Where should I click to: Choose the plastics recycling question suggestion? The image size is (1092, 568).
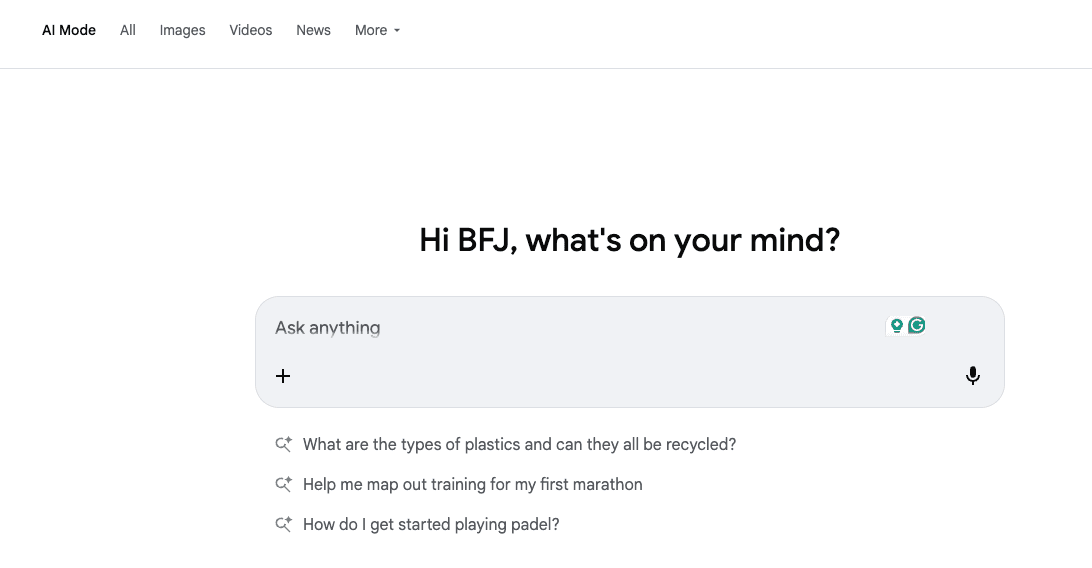point(519,444)
